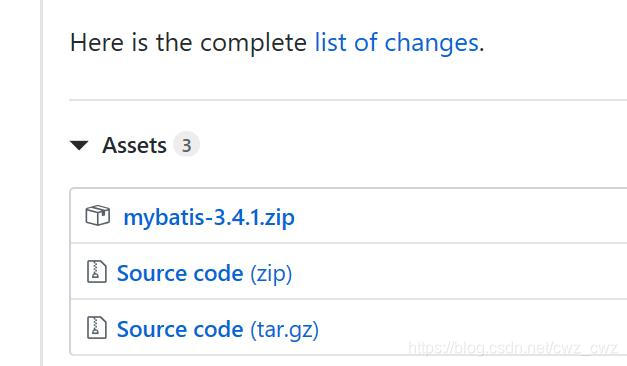Click the Assets count badge showing 3
The width and height of the screenshot is (627, 366).
186,144
